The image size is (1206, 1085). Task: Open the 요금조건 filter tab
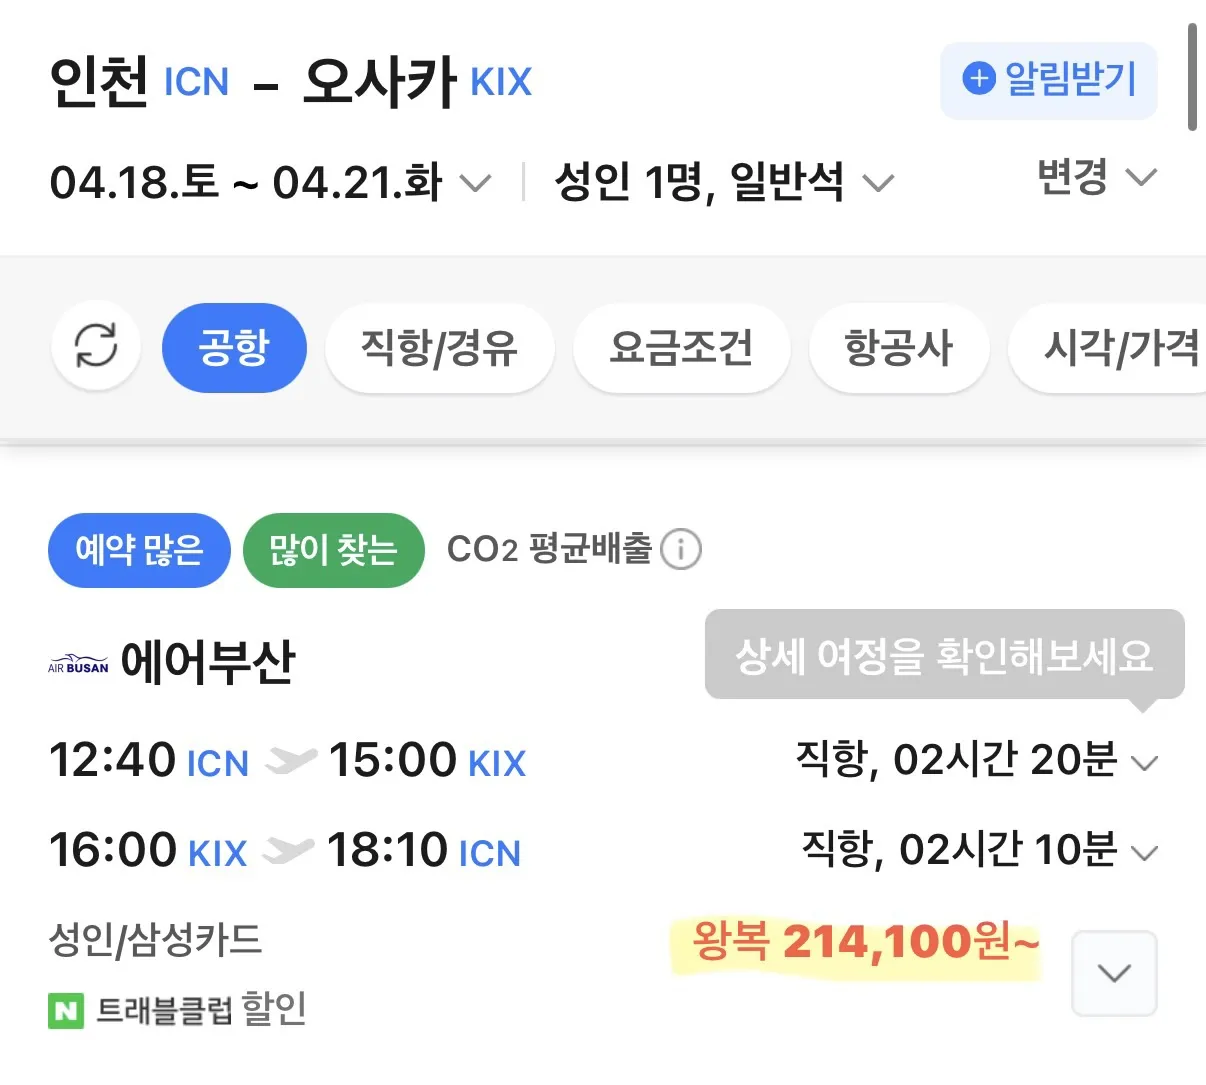tap(681, 348)
